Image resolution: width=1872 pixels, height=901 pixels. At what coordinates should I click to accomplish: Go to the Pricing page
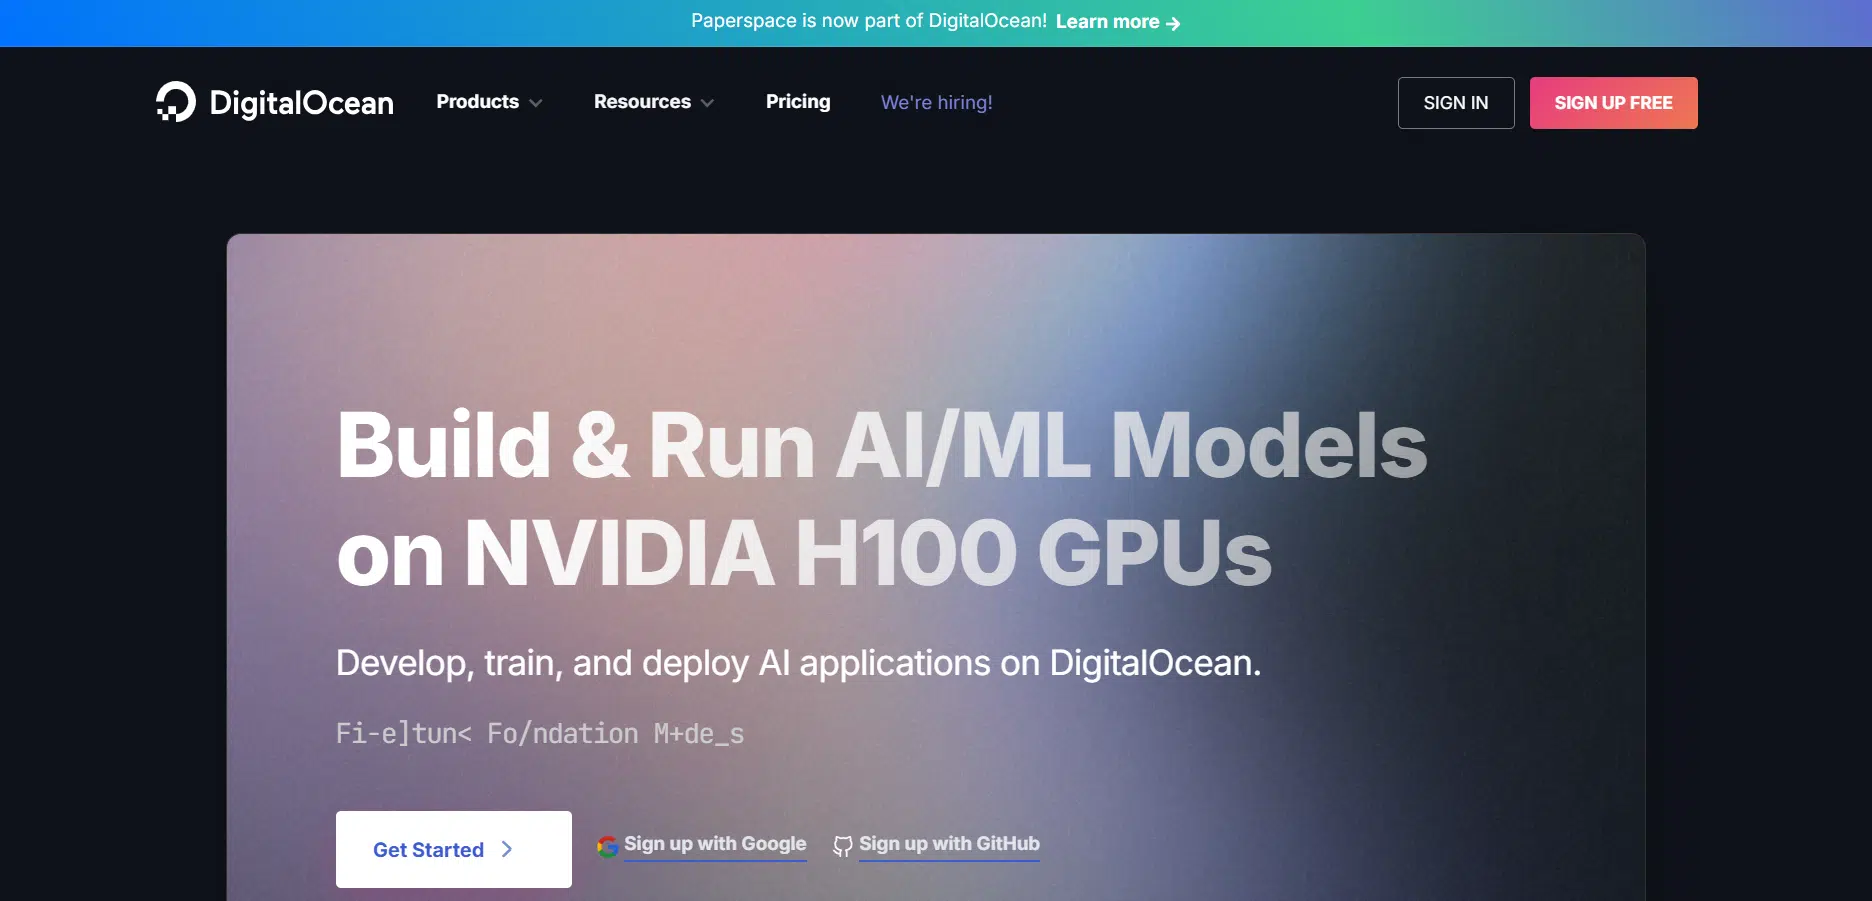[x=797, y=102]
